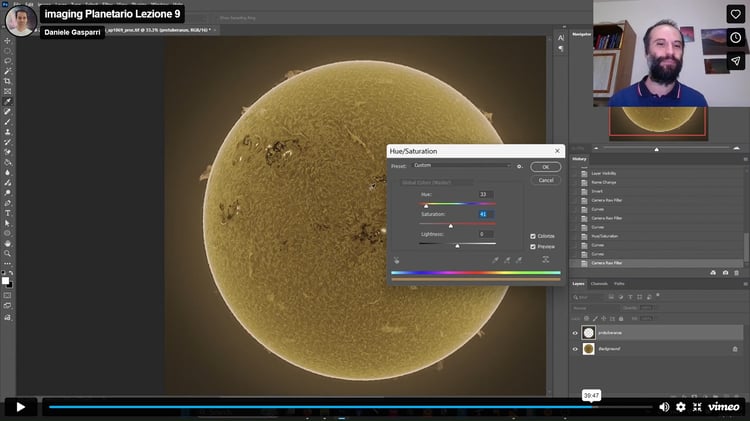Click the Lightness slider handle
Screen dimensions: 750x421
[x=458, y=246]
